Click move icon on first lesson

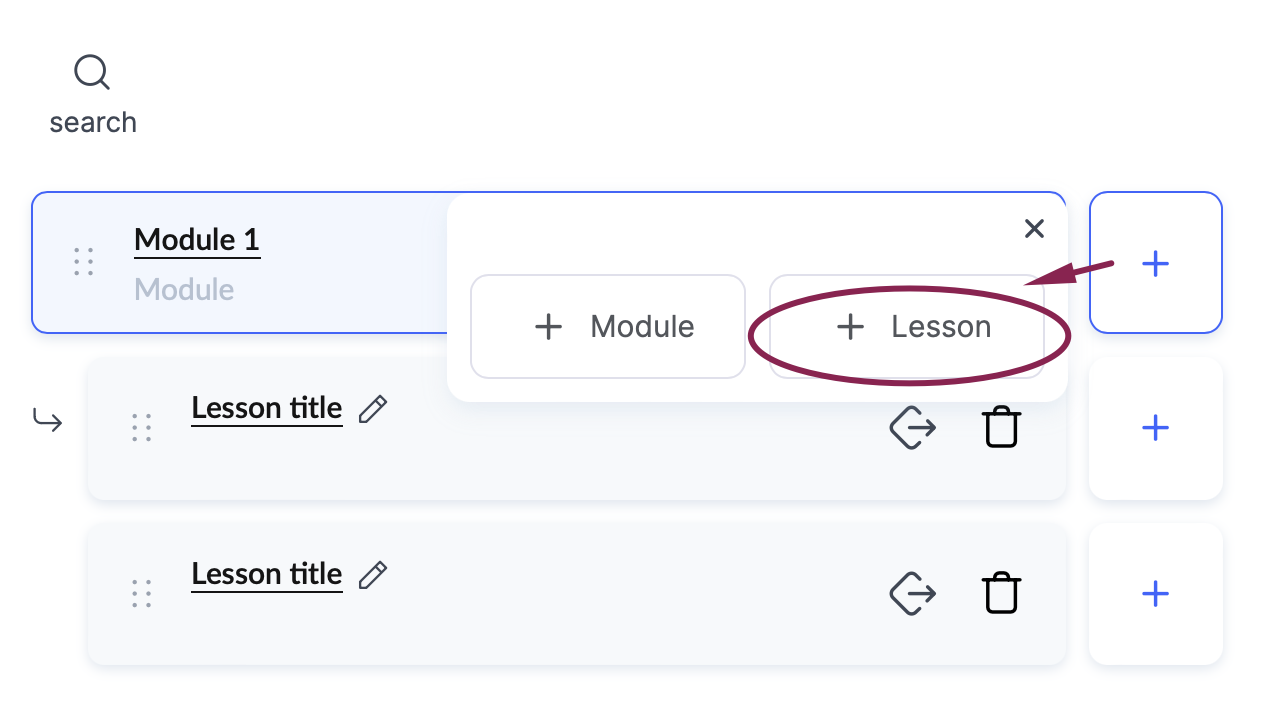(912, 428)
